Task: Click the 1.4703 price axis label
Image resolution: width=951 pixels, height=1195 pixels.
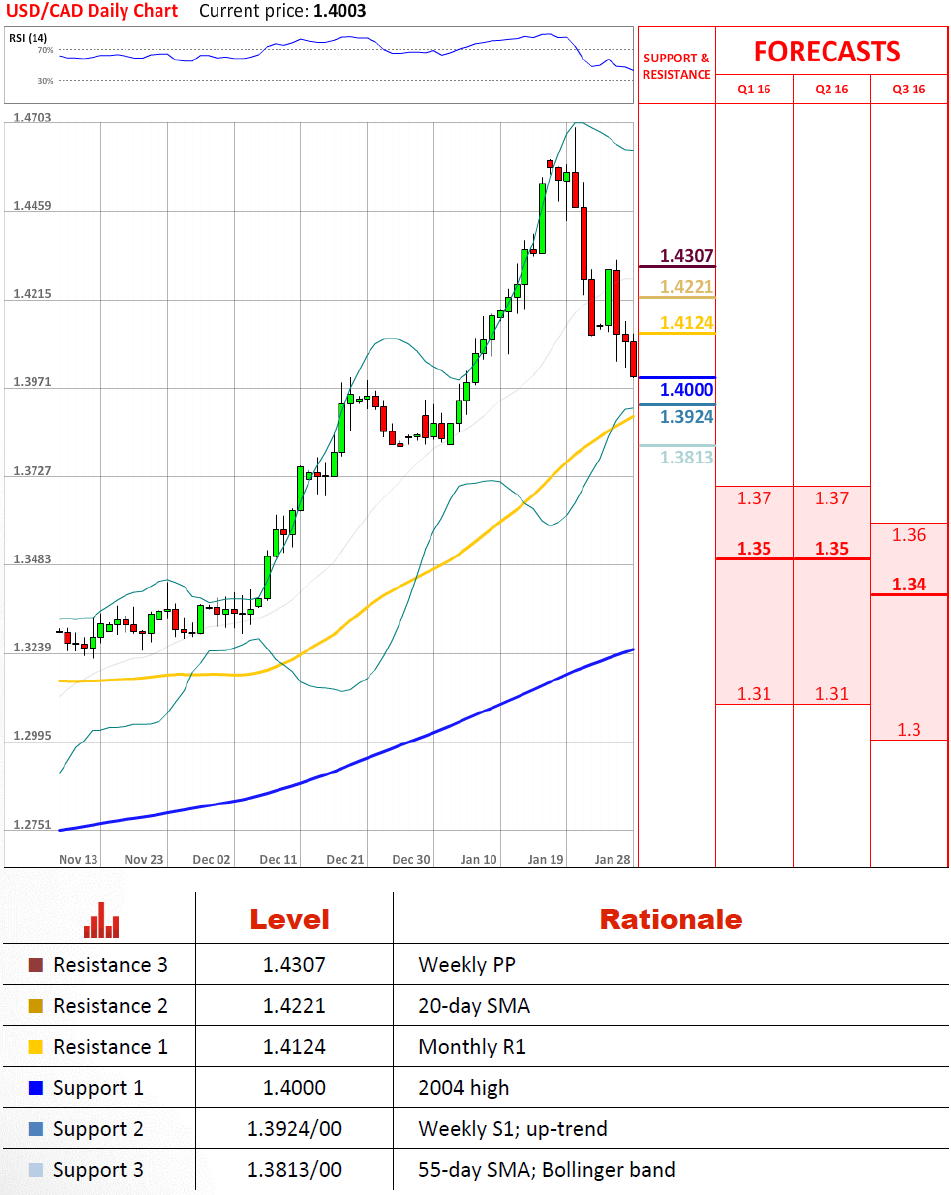Action: pyautogui.click(x=32, y=117)
